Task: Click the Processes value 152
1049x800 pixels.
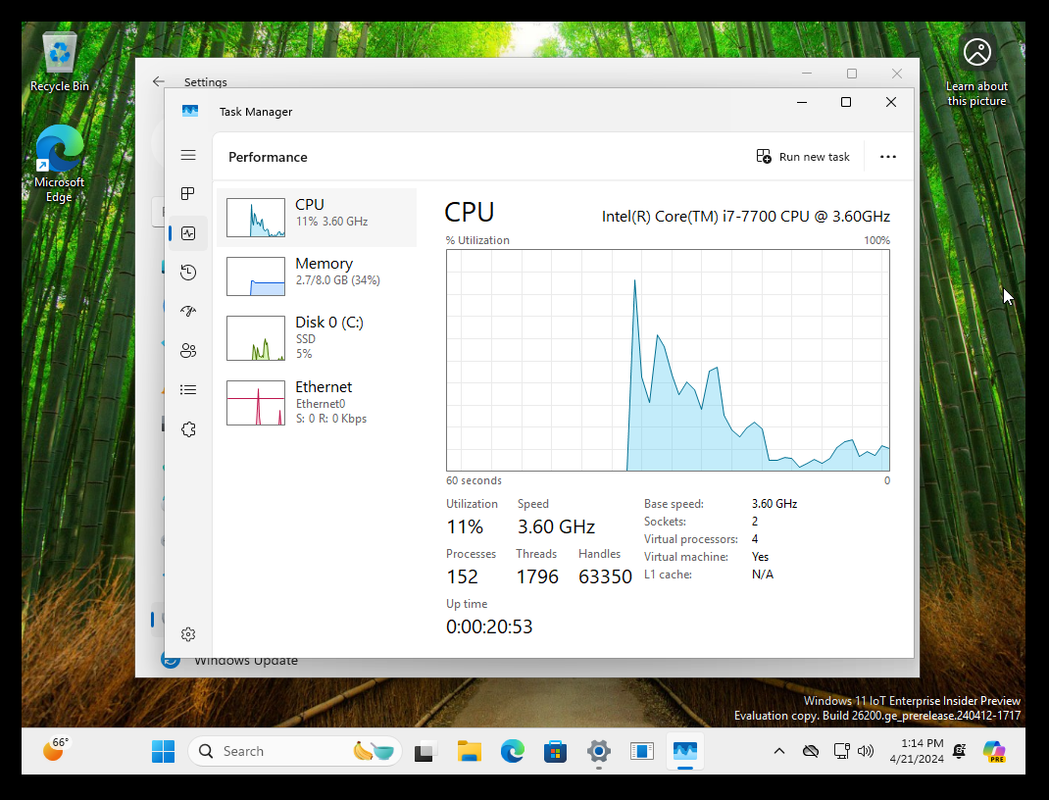Action: click(462, 577)
